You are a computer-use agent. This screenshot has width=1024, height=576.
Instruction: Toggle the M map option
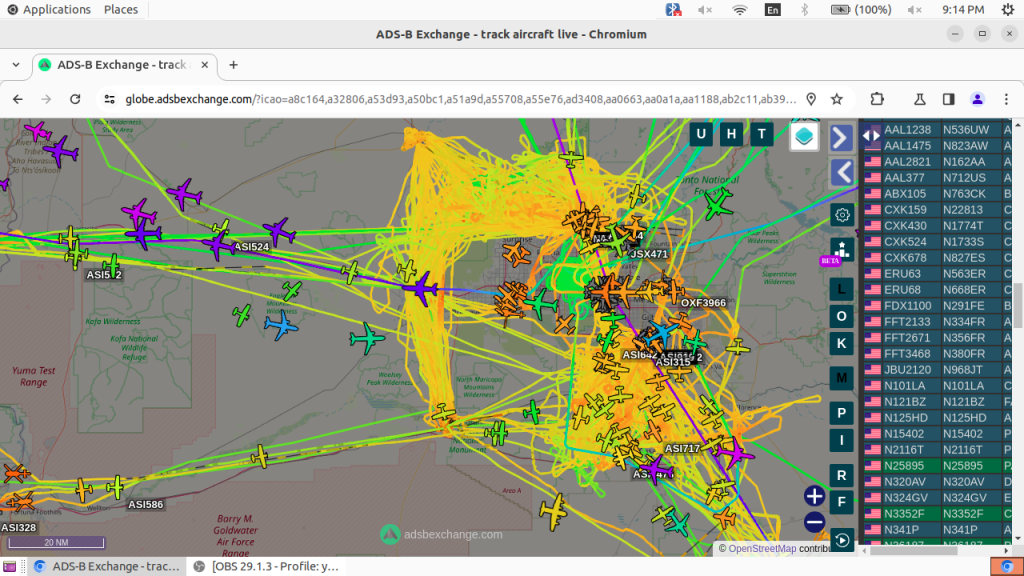click(841, 378)
